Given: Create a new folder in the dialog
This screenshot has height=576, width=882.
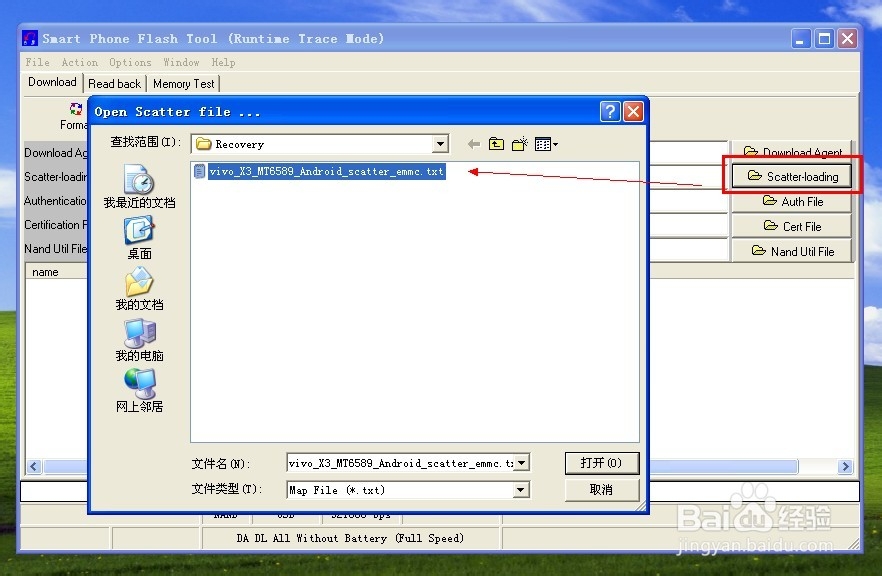Looking at the screenshot, I should pos(520,145).
